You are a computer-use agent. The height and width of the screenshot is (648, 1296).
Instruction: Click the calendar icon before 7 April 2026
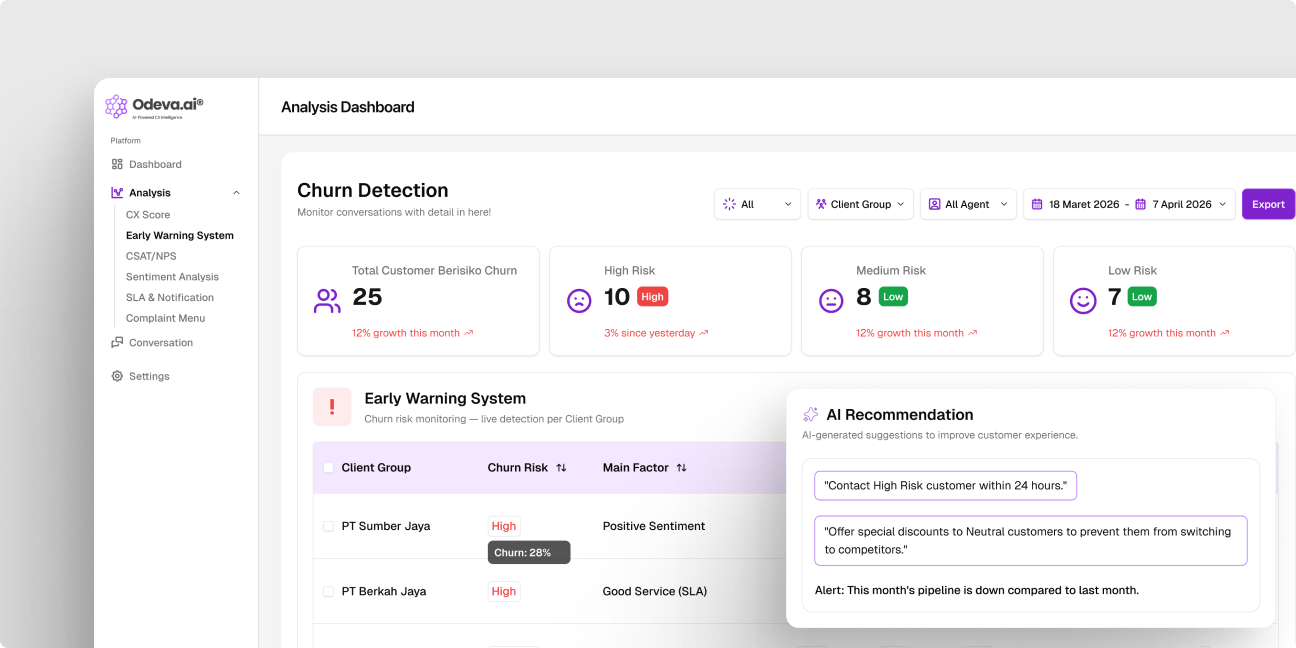coord(1141,204)
